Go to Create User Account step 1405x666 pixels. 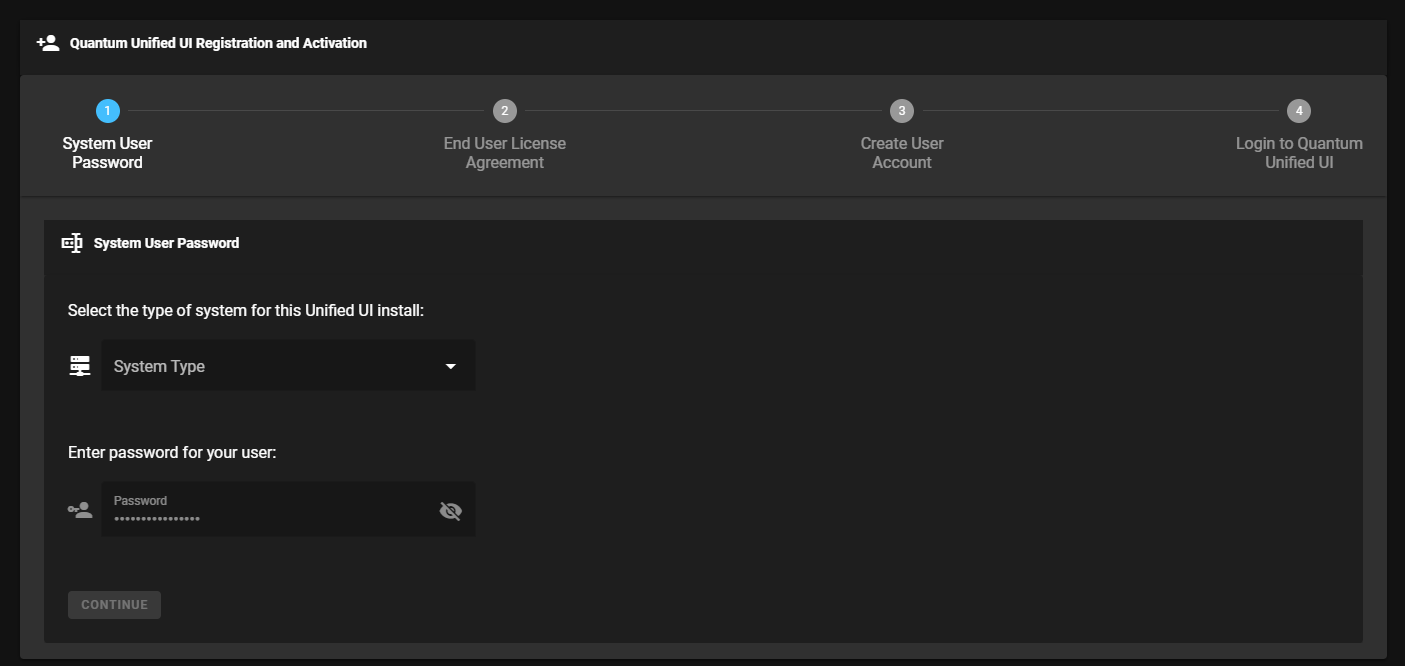pyautogui.click(x=902, y=153)
